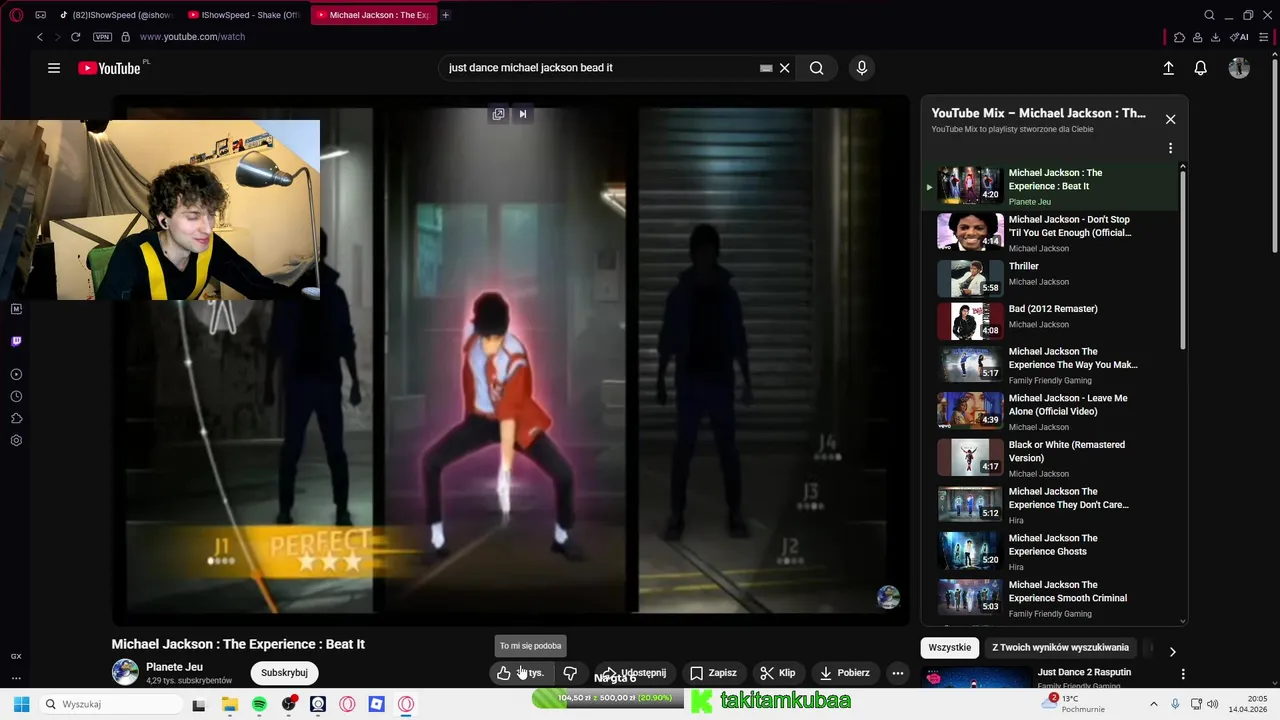The height and width of the screenshot is (720, 1280).
Task: Open Opera easy setup sliders icon
Action: click(x=1266, y=37)
